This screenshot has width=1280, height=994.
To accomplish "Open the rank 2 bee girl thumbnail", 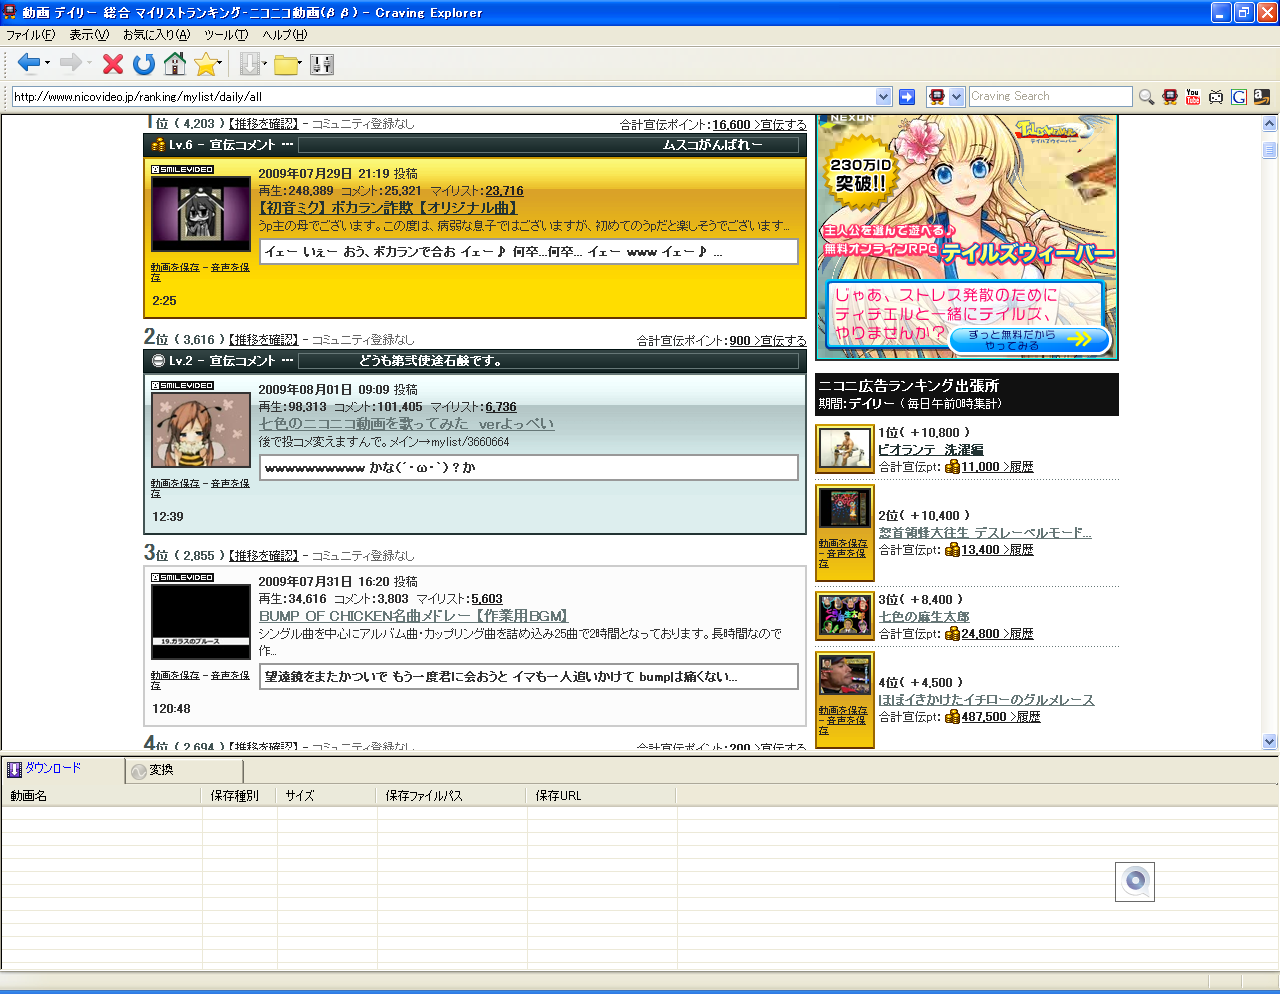I will click(201, 429).
